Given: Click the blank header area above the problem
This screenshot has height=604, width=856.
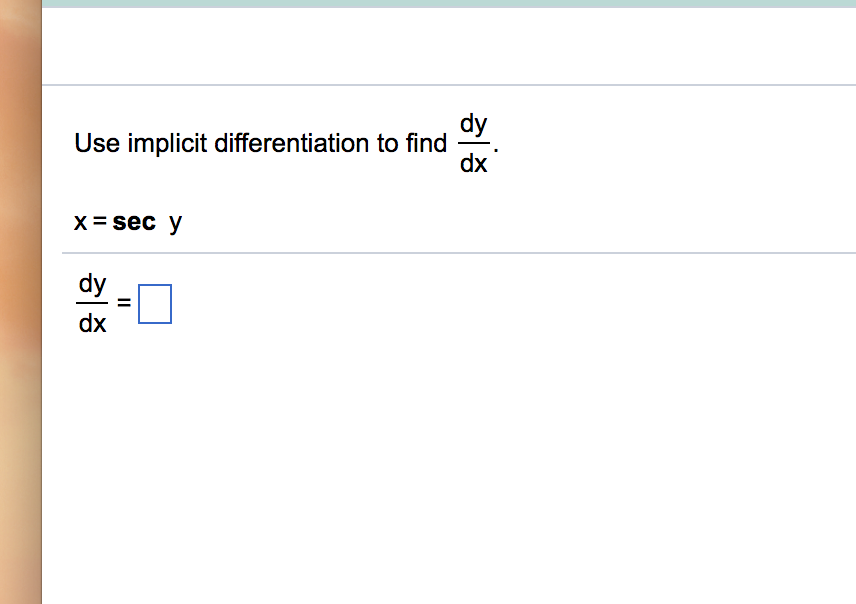Looking at the screenshot, I should (x=450, y=45).
